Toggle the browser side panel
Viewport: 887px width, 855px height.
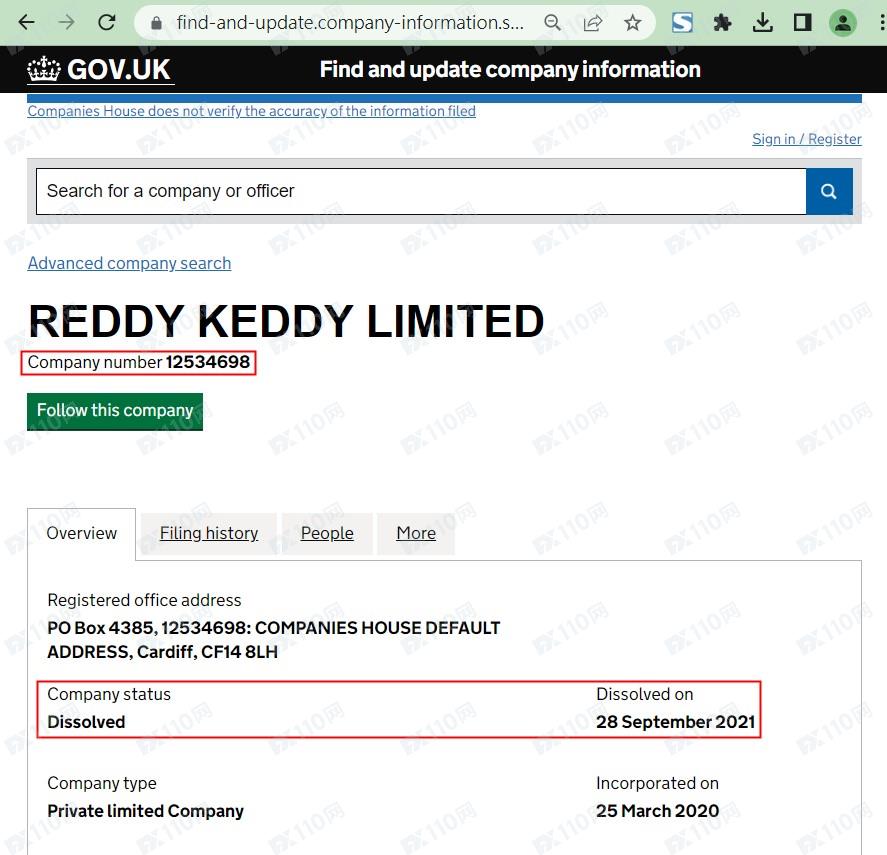coord(802,22)
